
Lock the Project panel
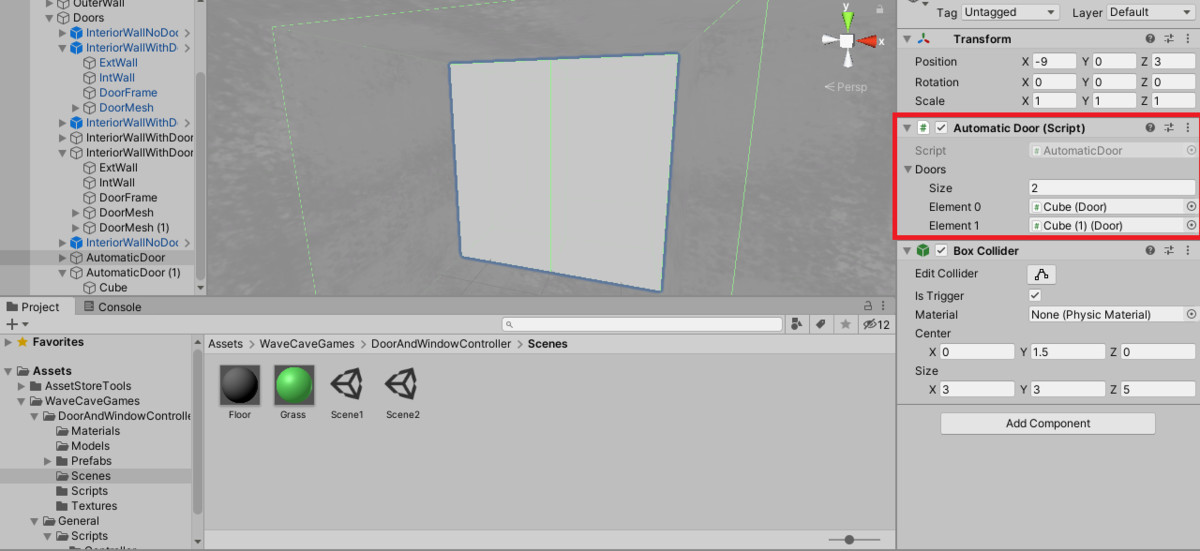coord(868,306)
